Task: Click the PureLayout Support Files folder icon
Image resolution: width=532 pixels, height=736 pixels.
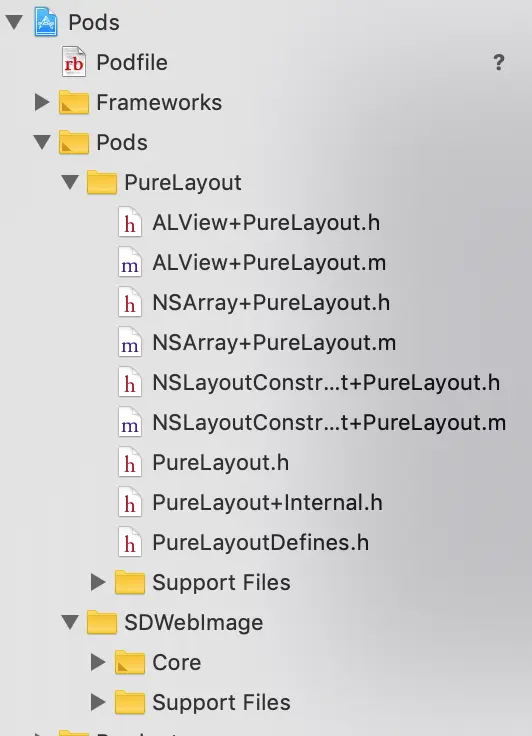Action: [x=130, y=583]
